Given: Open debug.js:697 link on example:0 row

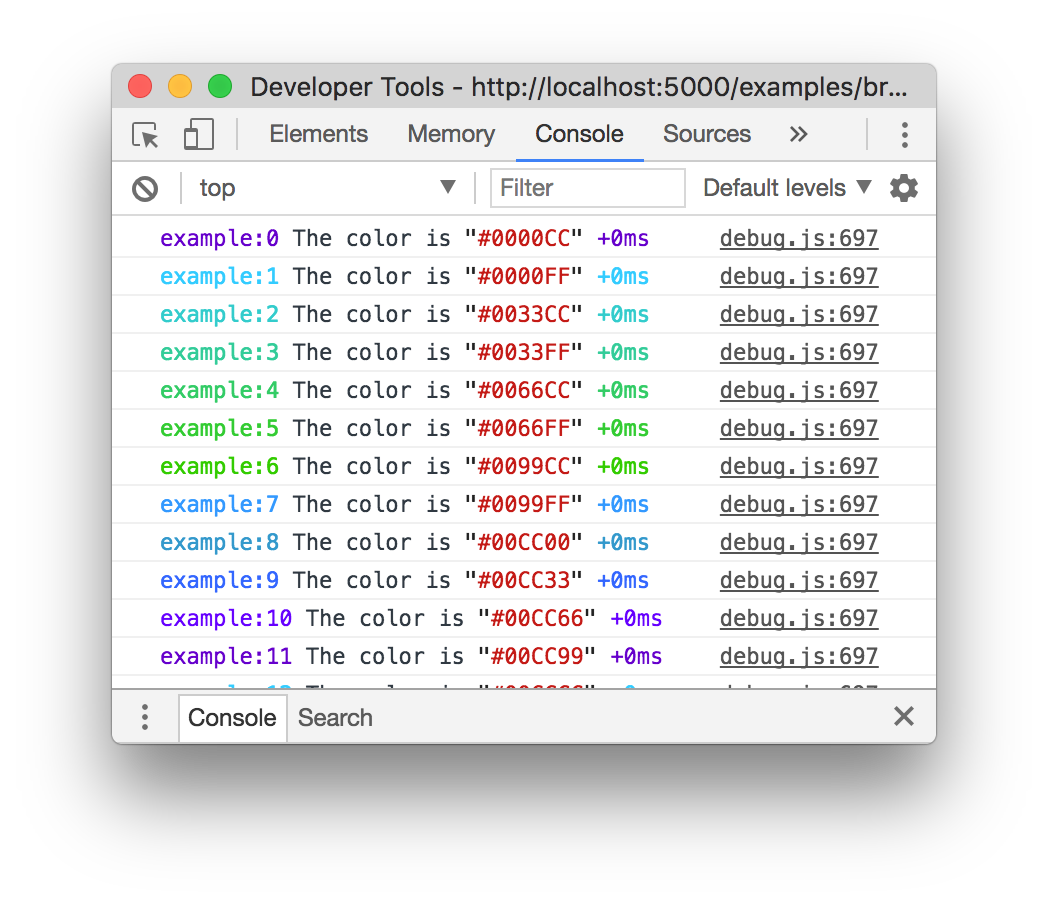Looking at the screenshot, I should tap(799, 239).
